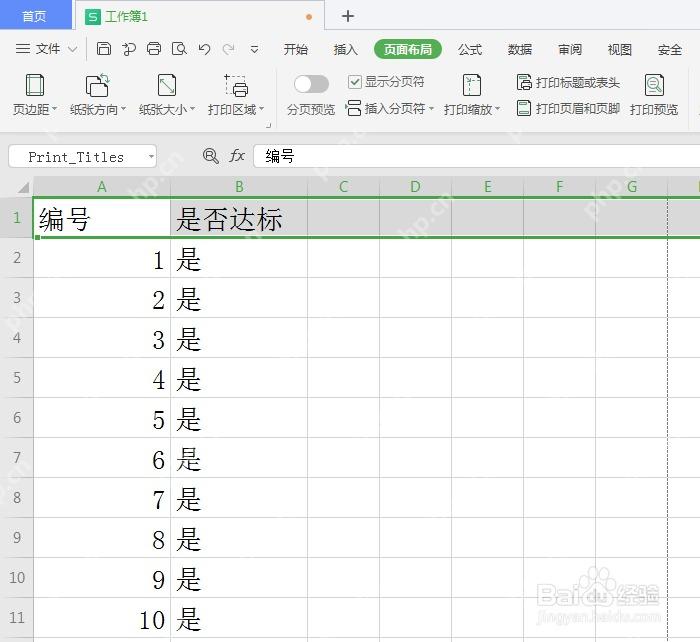The width and height of the screenshot is (700, 642).
Task: Click the Redo arrow icon
Action: (x=229, y=49)
